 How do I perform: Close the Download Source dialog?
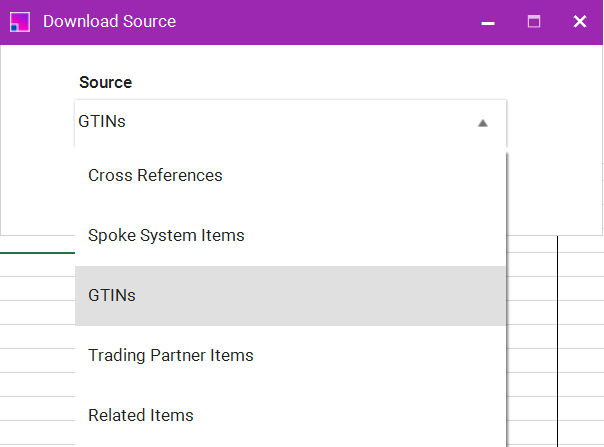tap(579, 21)
